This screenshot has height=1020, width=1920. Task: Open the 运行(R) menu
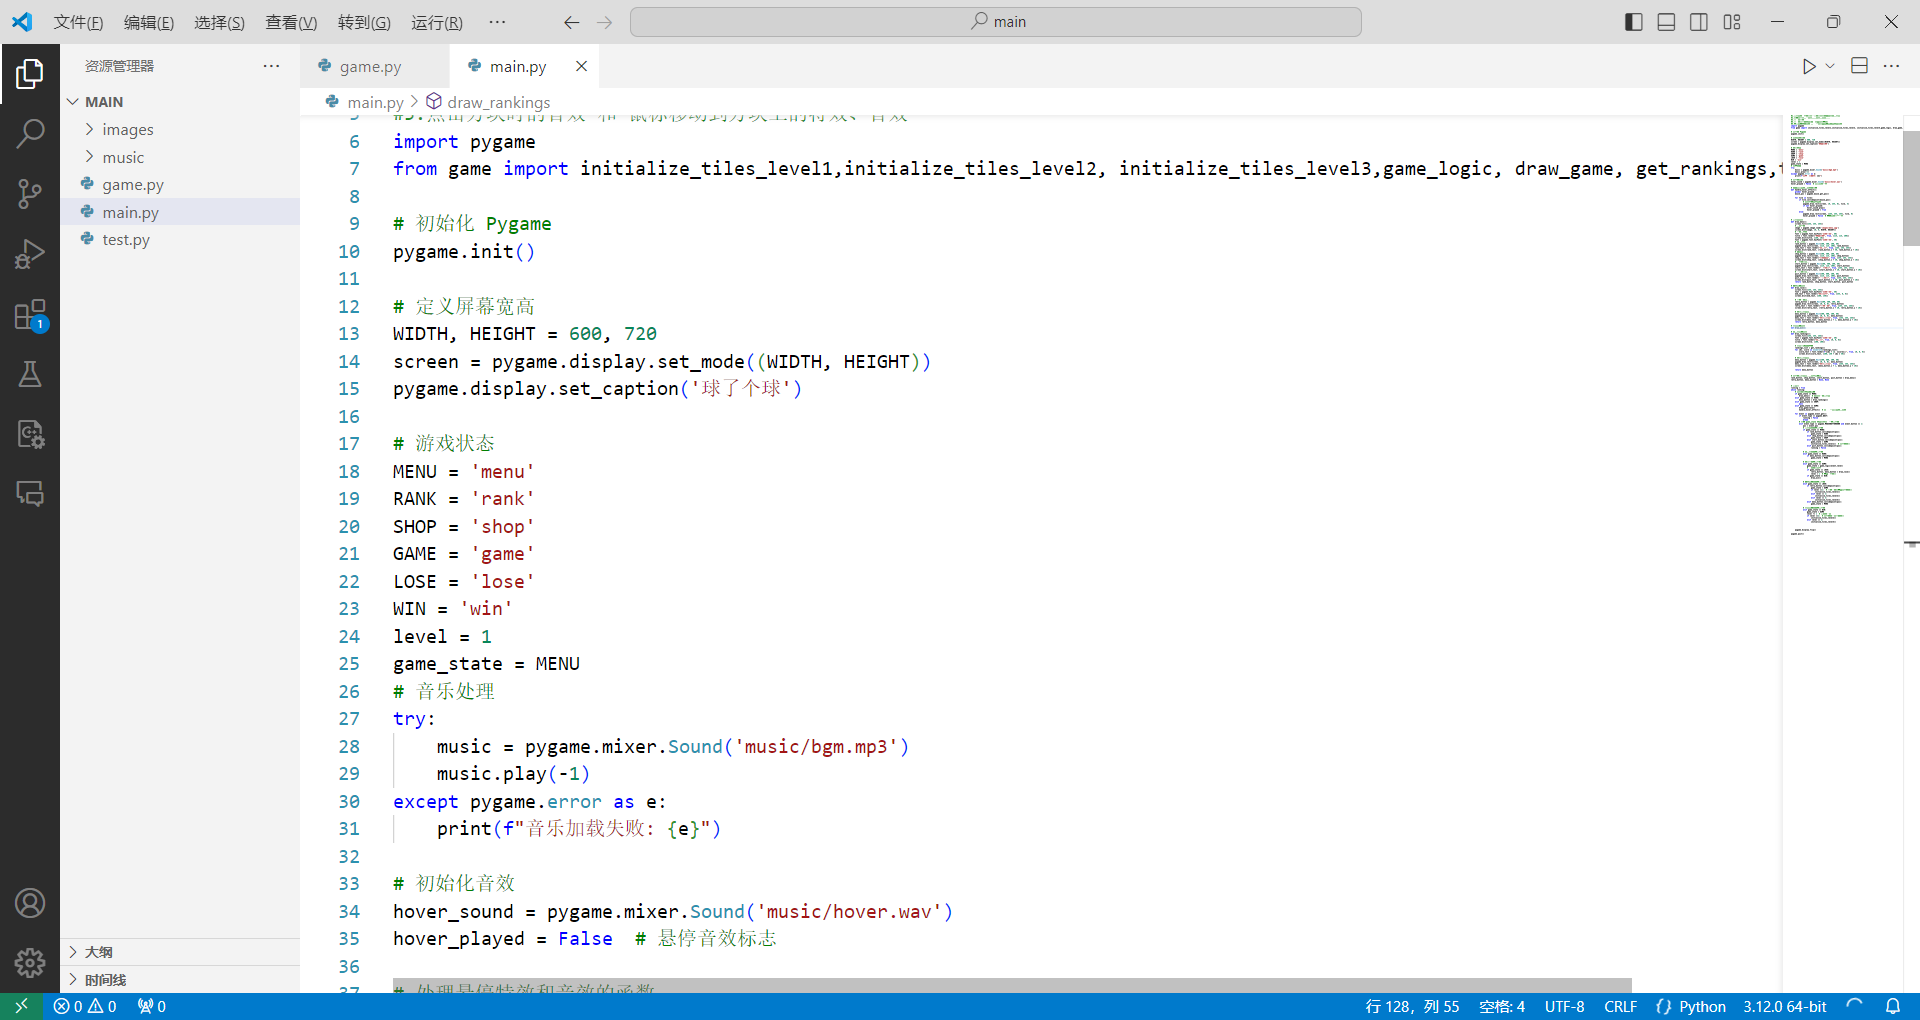(437, 22)
